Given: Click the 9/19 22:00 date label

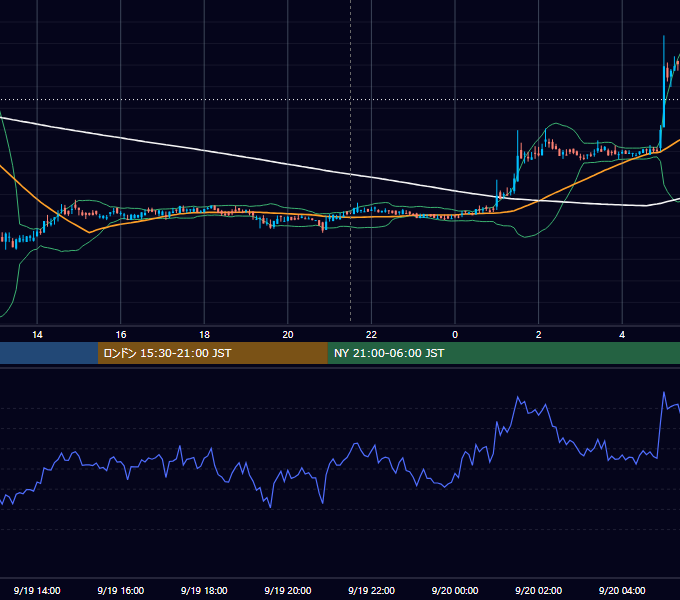Looking at the screenshot, I should (372, 590).
